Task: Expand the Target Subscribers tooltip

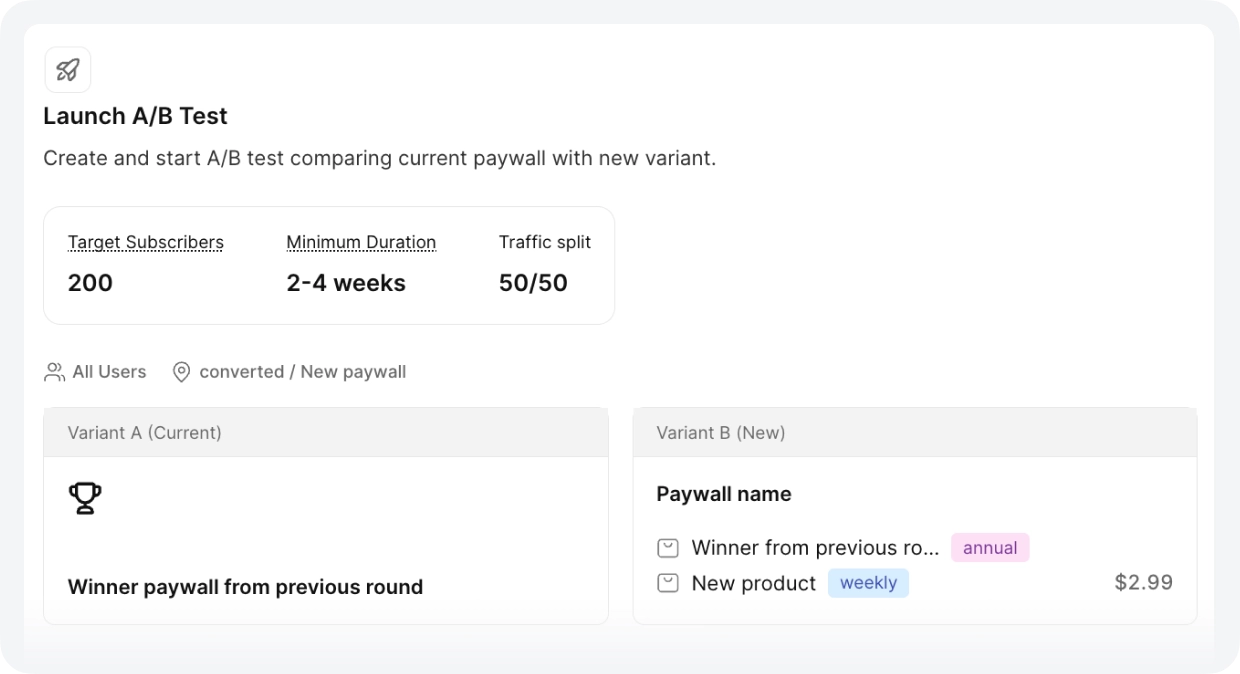Action: pos(145,242)
